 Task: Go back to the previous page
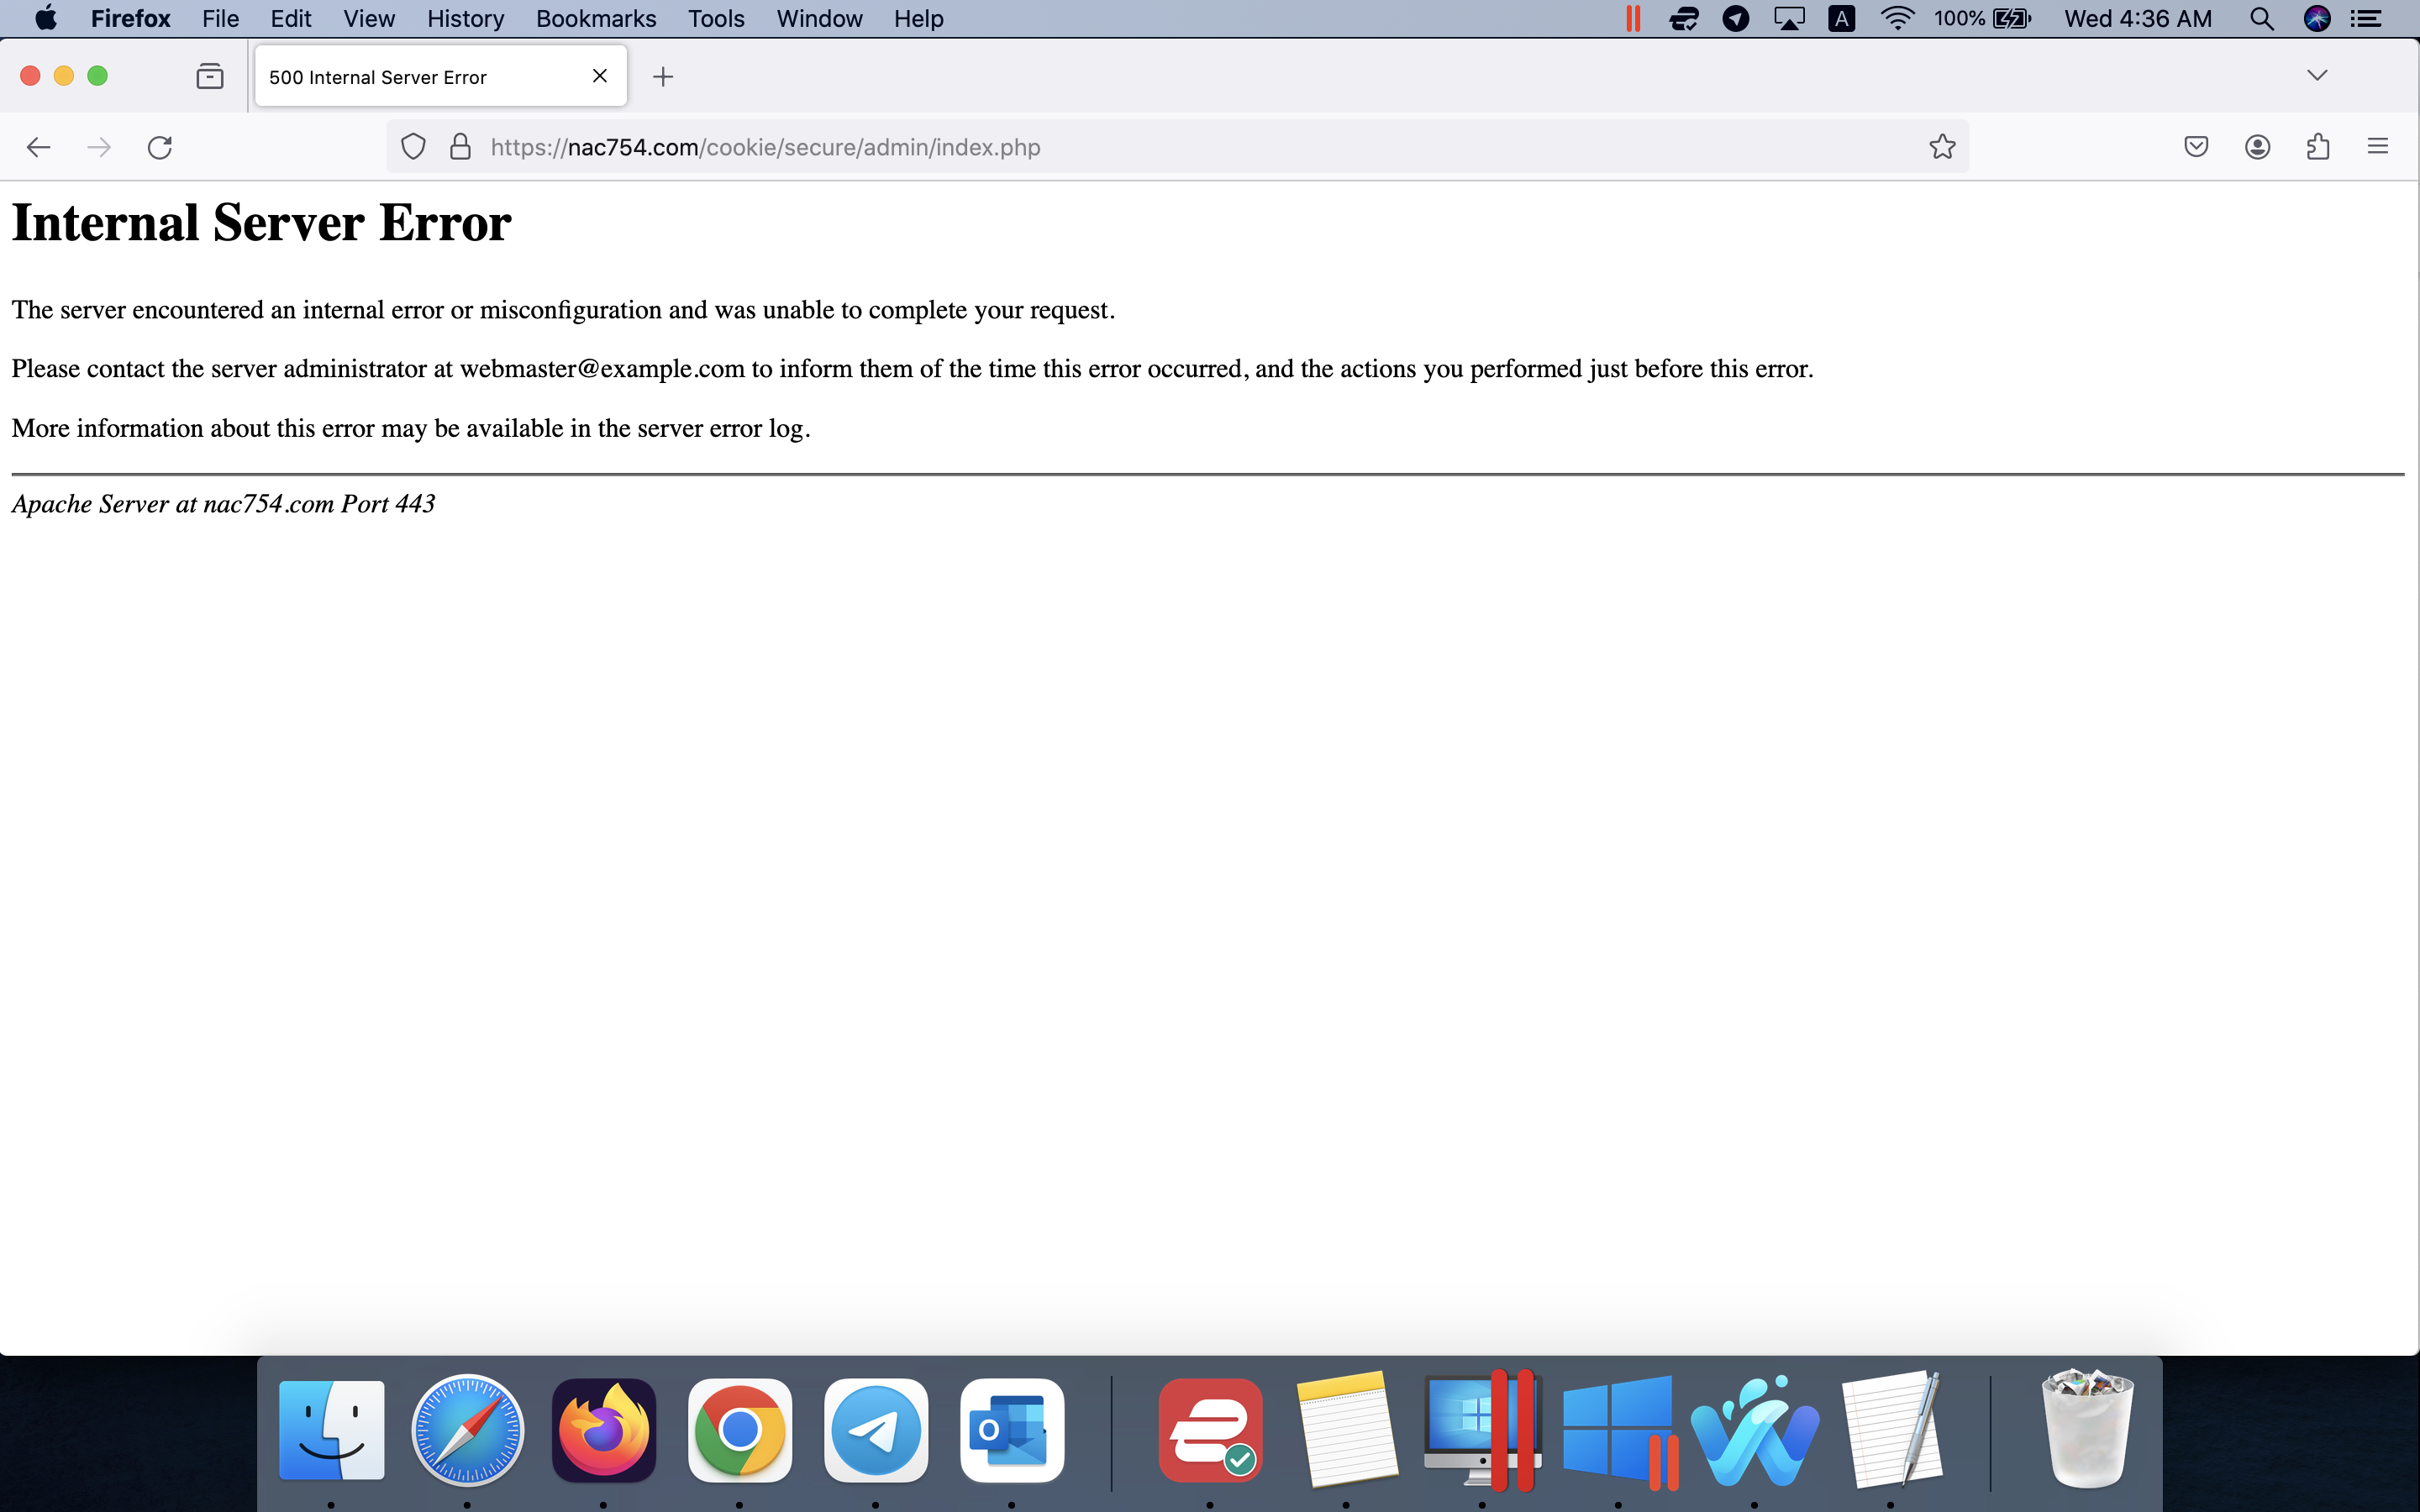pos(38,147)
